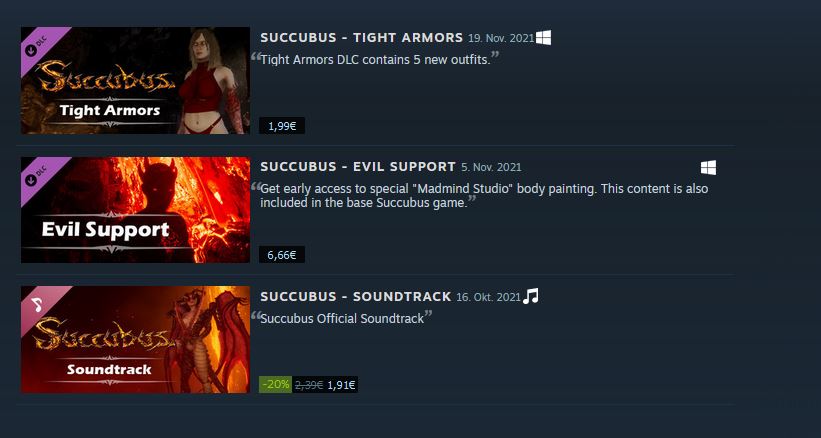Click the discounted 1,91€ price

341,385
